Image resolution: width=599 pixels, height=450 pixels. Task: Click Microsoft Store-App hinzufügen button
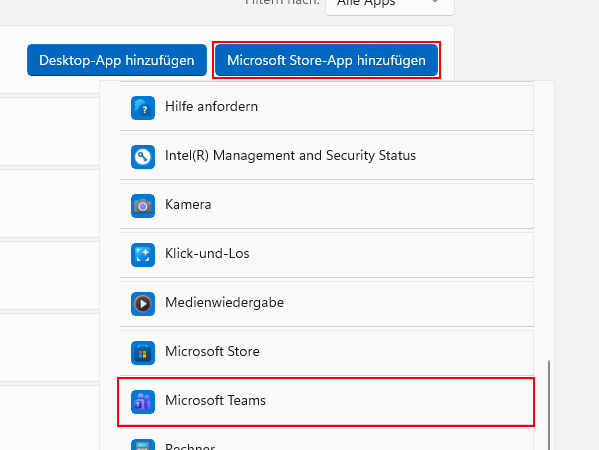click(326, 60)
